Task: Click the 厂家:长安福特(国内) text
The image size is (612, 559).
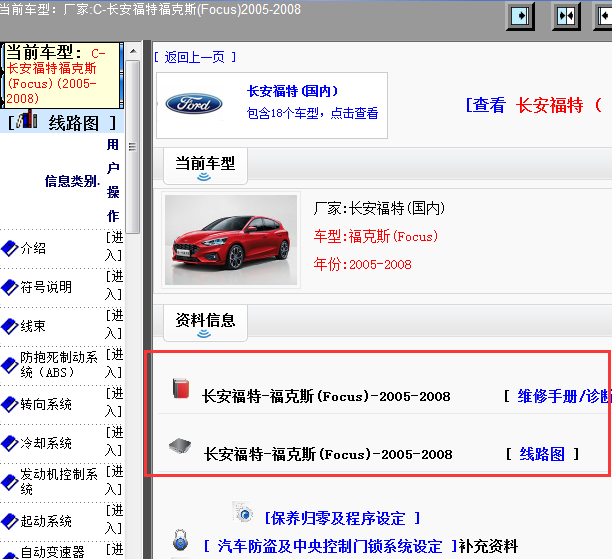Action: pyautogui.click(x=379, y=208)
